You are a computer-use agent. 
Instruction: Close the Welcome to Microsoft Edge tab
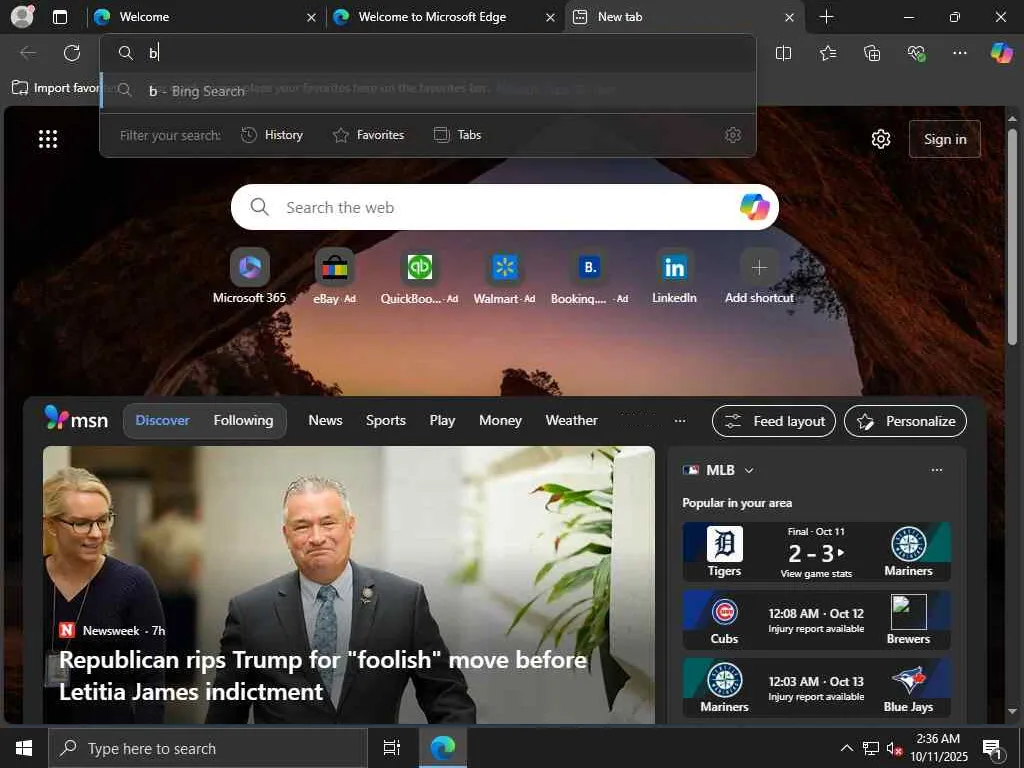pos(551,18)
